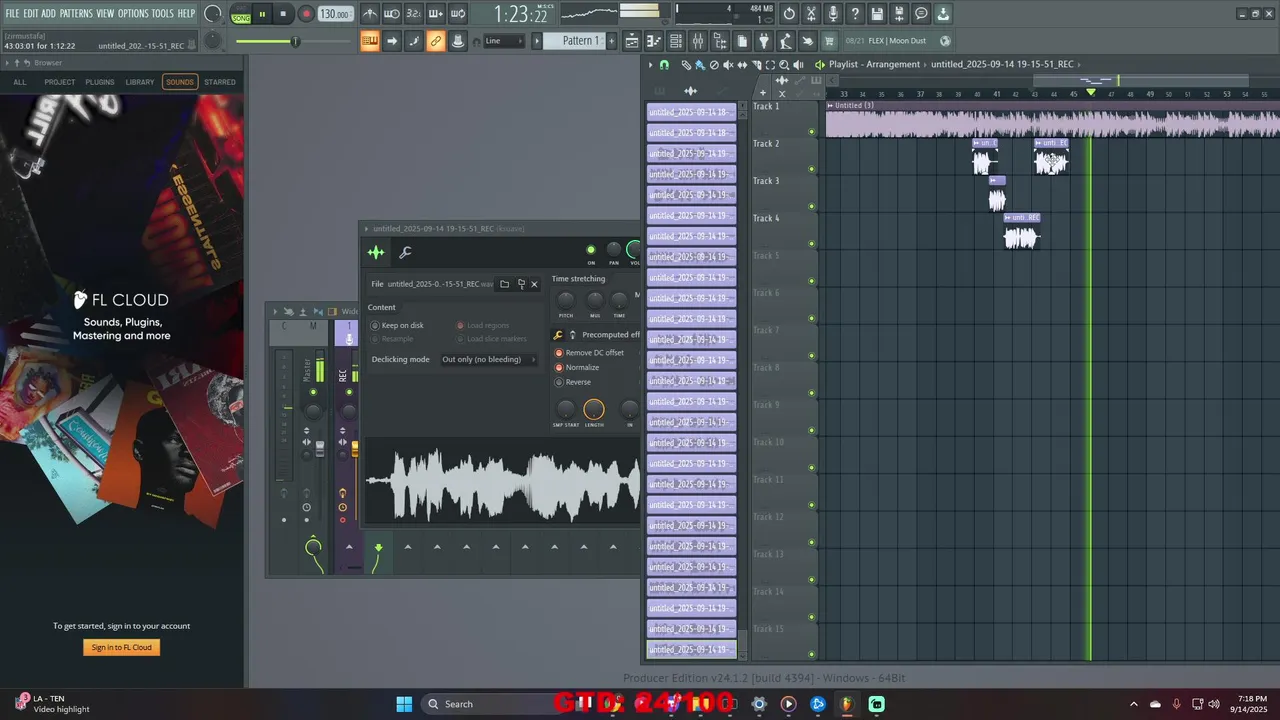Select the playlist mute tool icon

[x=727, y=64]
